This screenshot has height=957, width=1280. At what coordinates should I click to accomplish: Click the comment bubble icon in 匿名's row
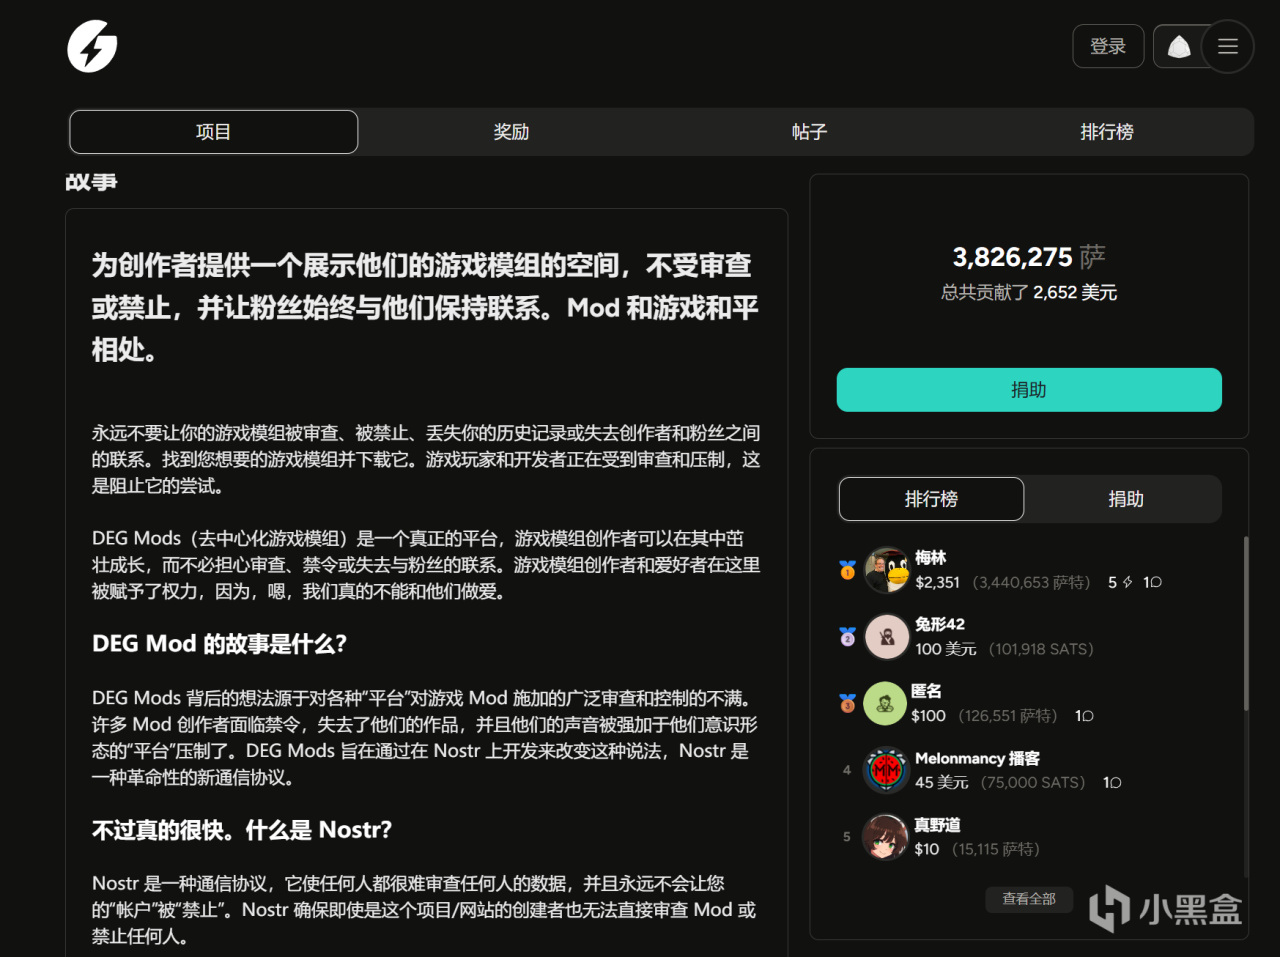[1088, 716]
